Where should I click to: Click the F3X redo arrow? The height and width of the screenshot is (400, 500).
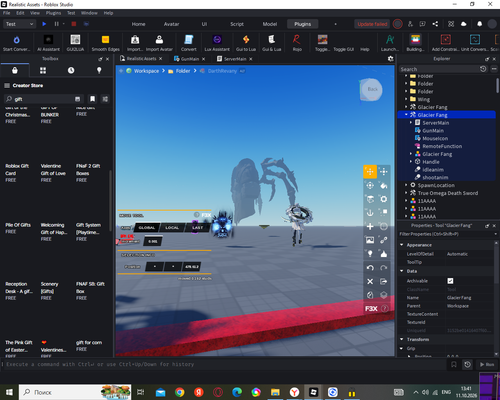click(x=384, y=268)
